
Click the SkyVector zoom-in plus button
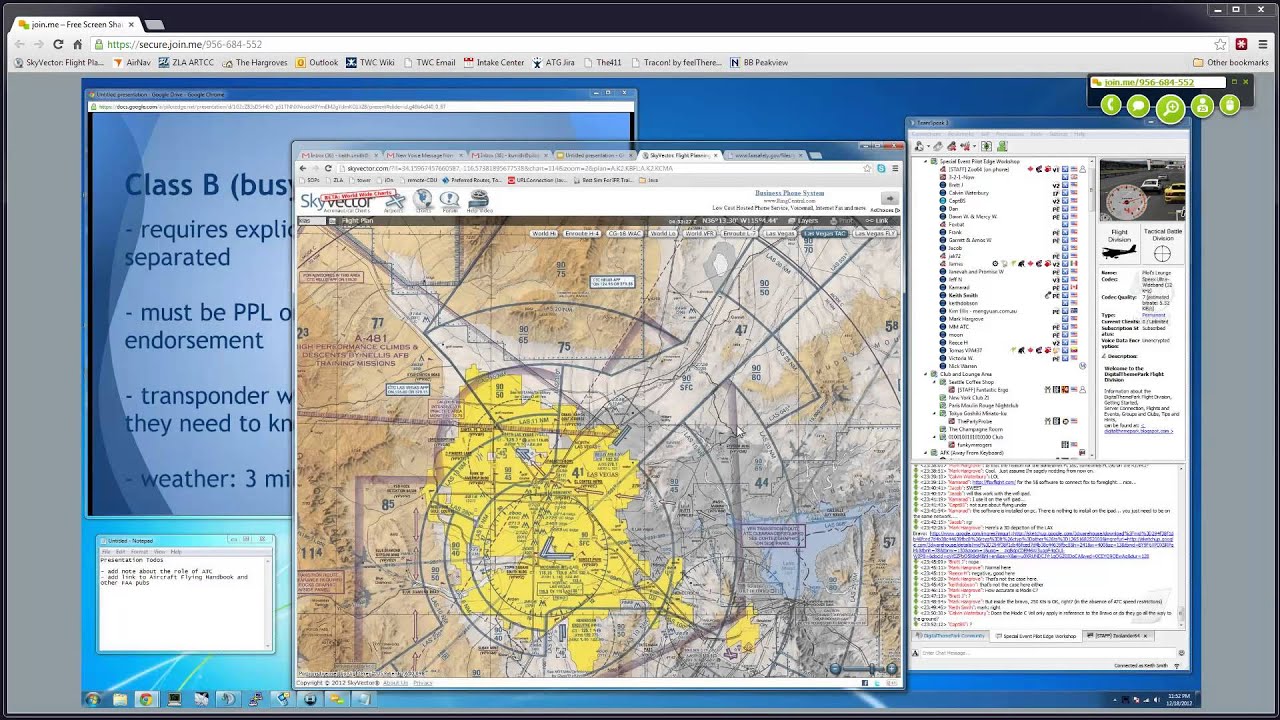coord(891,669)
